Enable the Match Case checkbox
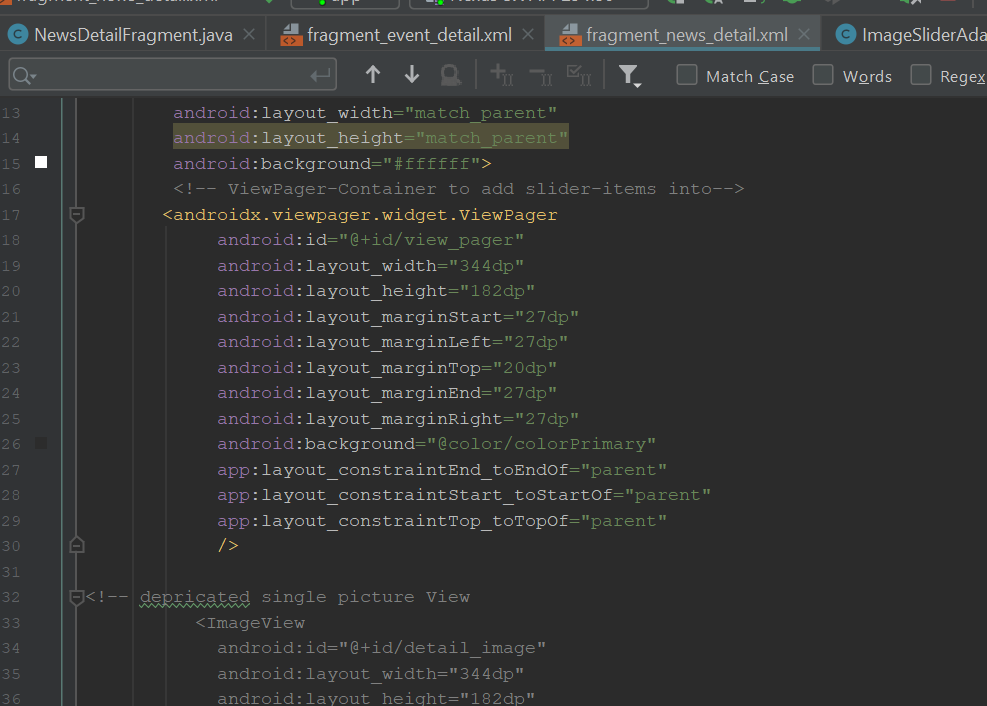The width and height of the screenshot is (987, 706). [x=687, y=76]
